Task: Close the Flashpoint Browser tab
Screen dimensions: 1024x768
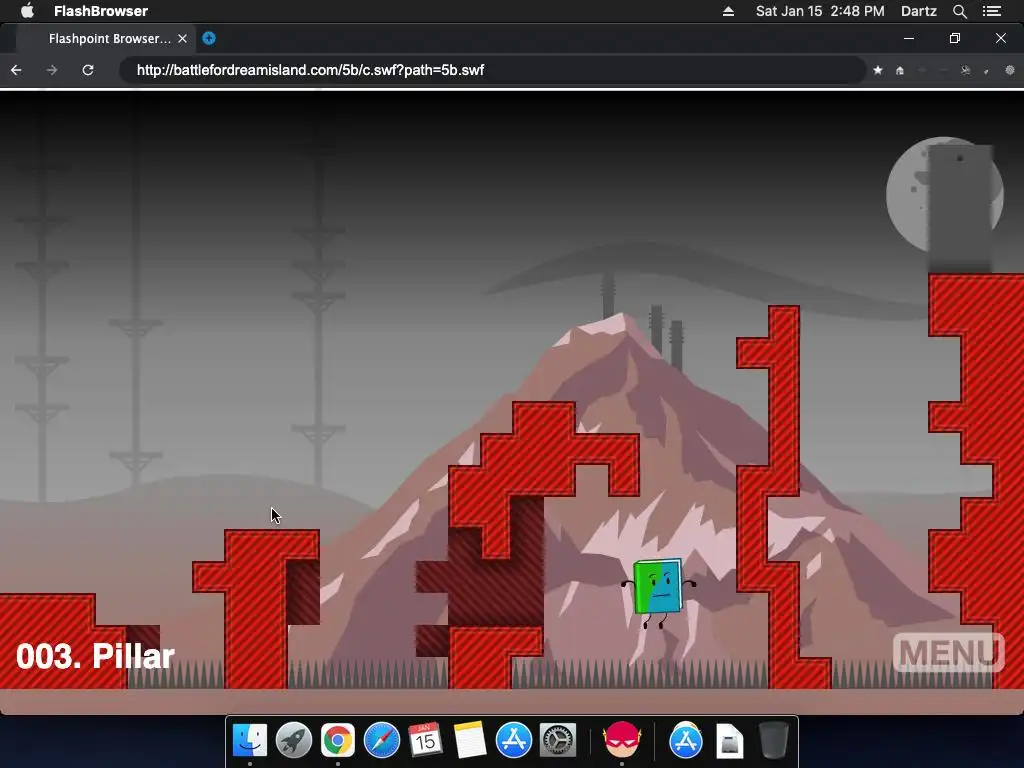Action: 183,39
